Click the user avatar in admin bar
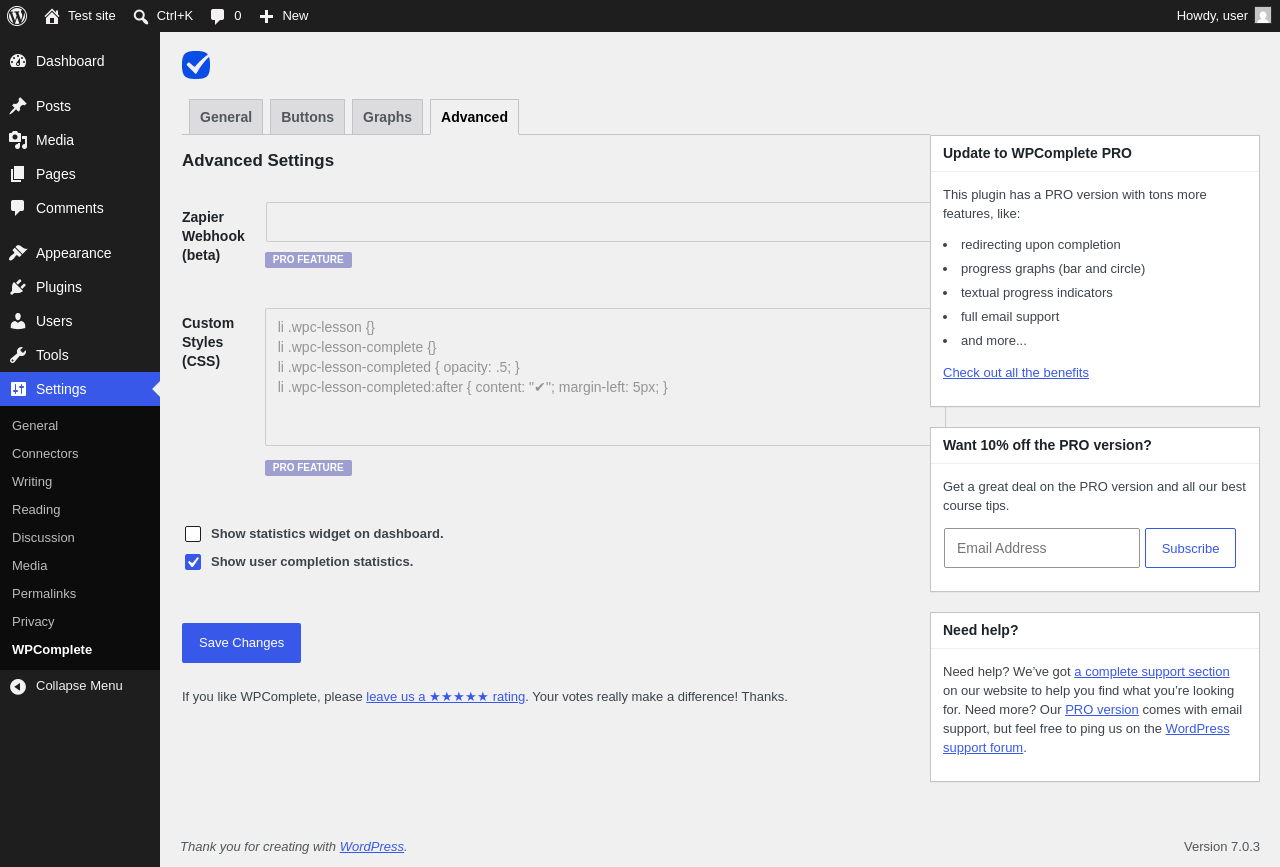 (1263, 15)
